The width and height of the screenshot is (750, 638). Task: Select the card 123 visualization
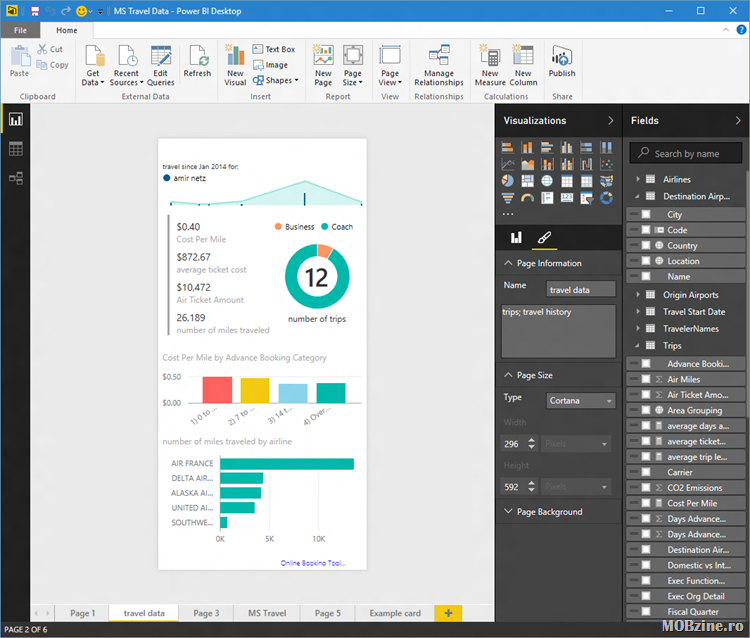point(567,198)
